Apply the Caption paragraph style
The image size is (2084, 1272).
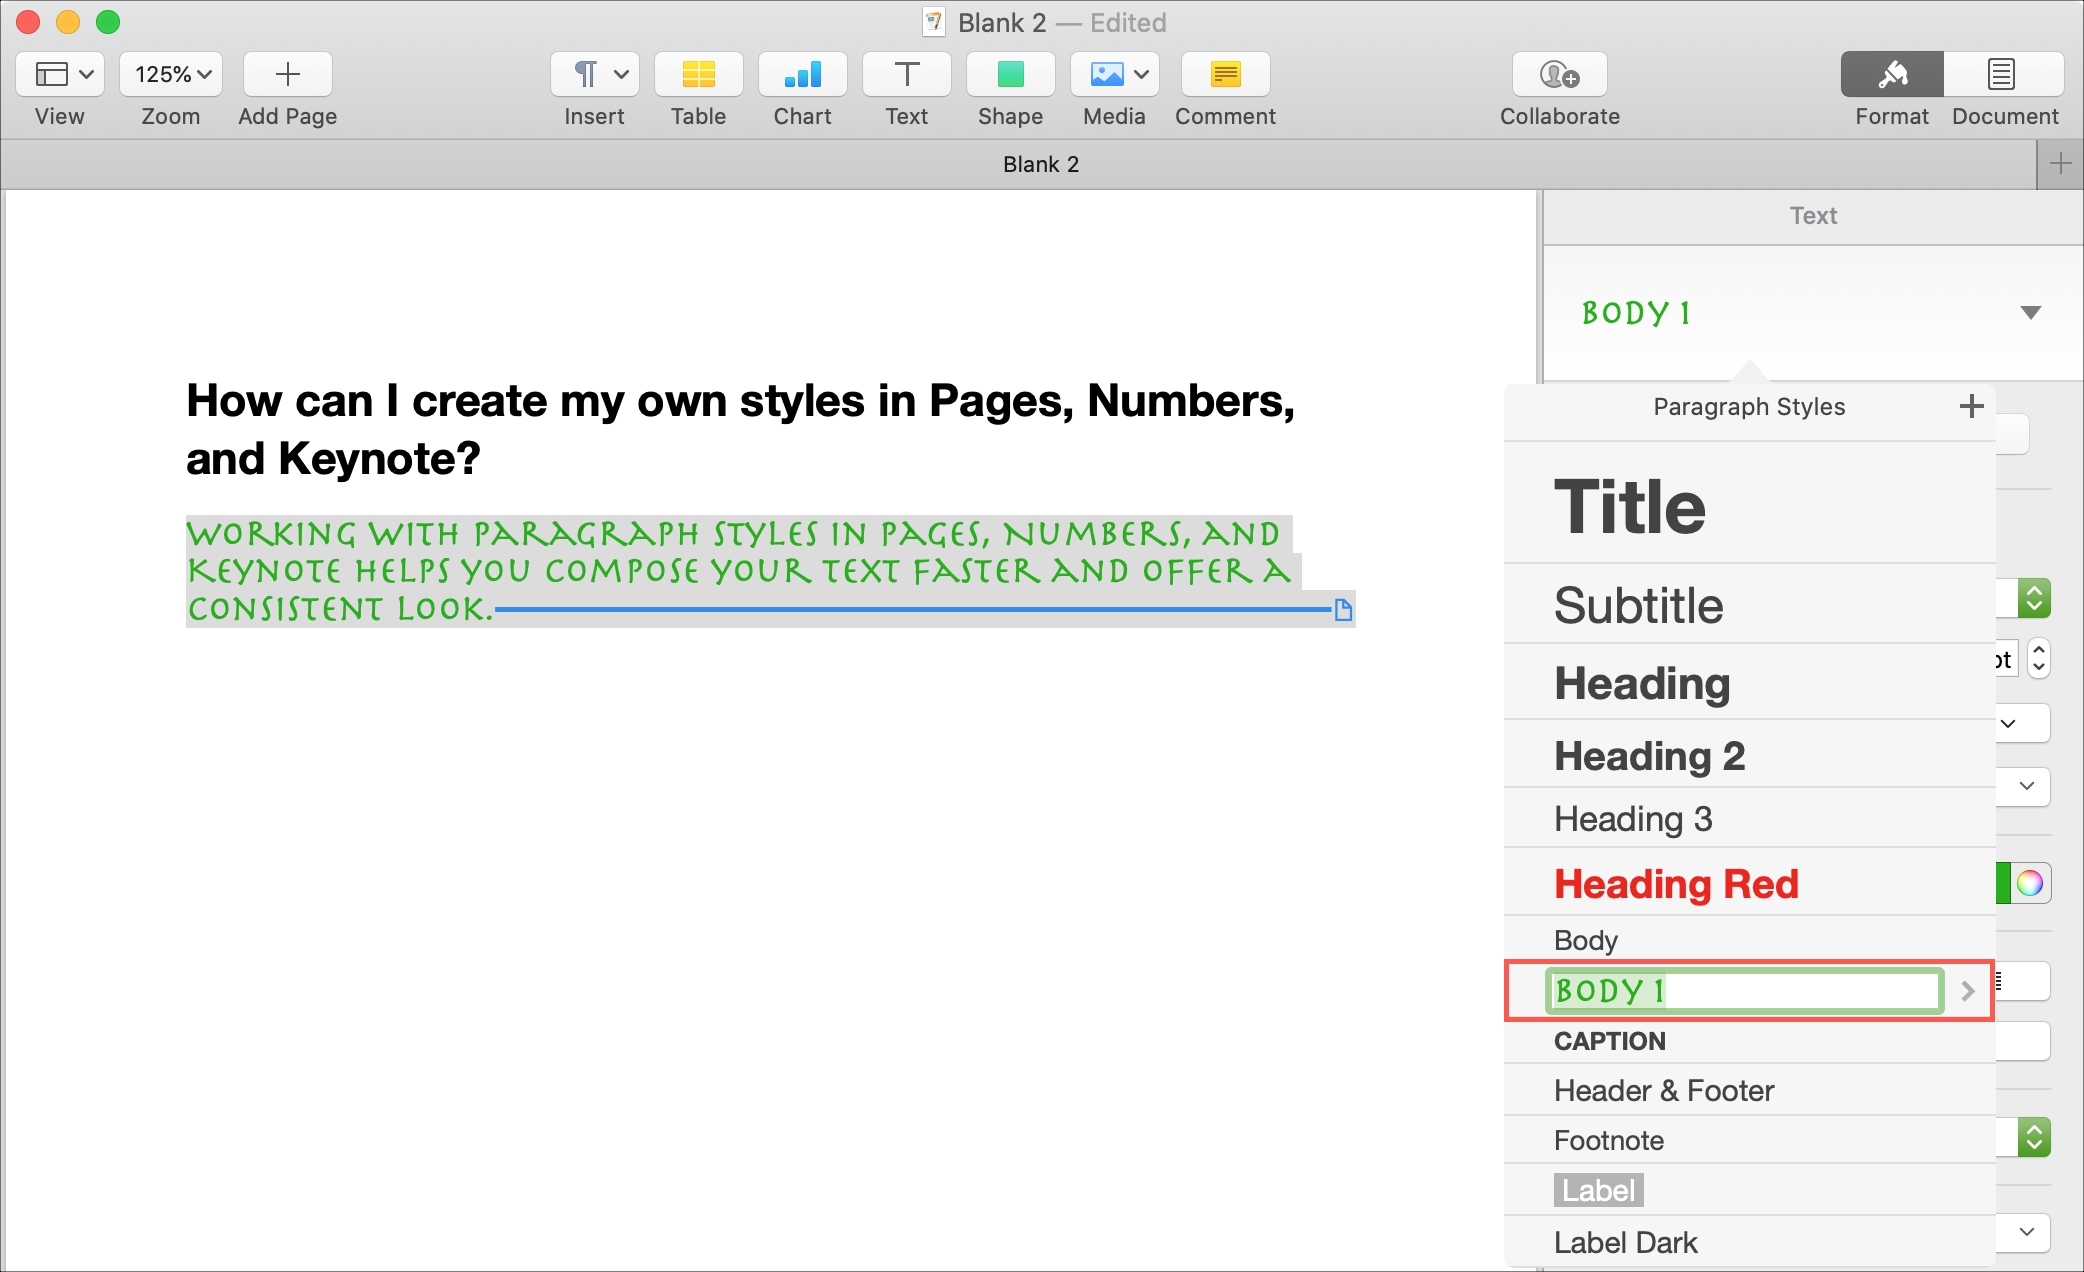[x=1750, y=1041]
